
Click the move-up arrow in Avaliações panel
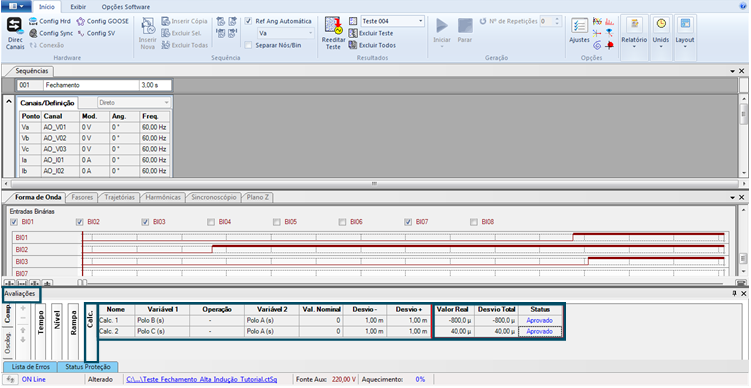[x=23, y=330]
